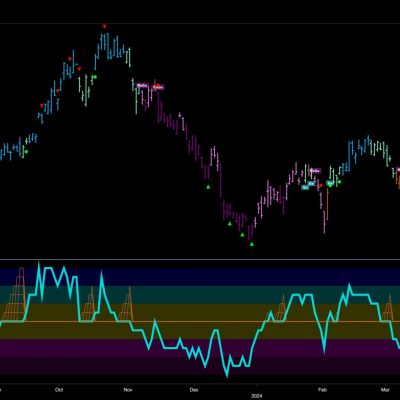The image size is (400, 400).
Task: Click the 2024 year label on the axis
Action: click(x=257, y=396)
